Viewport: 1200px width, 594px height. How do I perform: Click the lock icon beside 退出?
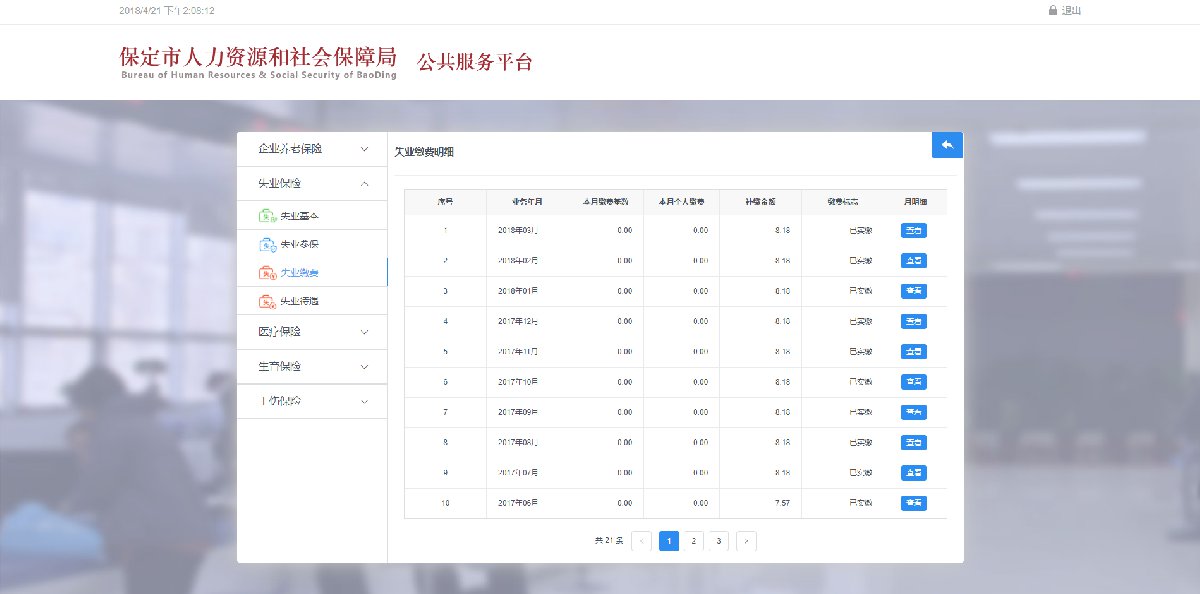(x=1052, y=10)
